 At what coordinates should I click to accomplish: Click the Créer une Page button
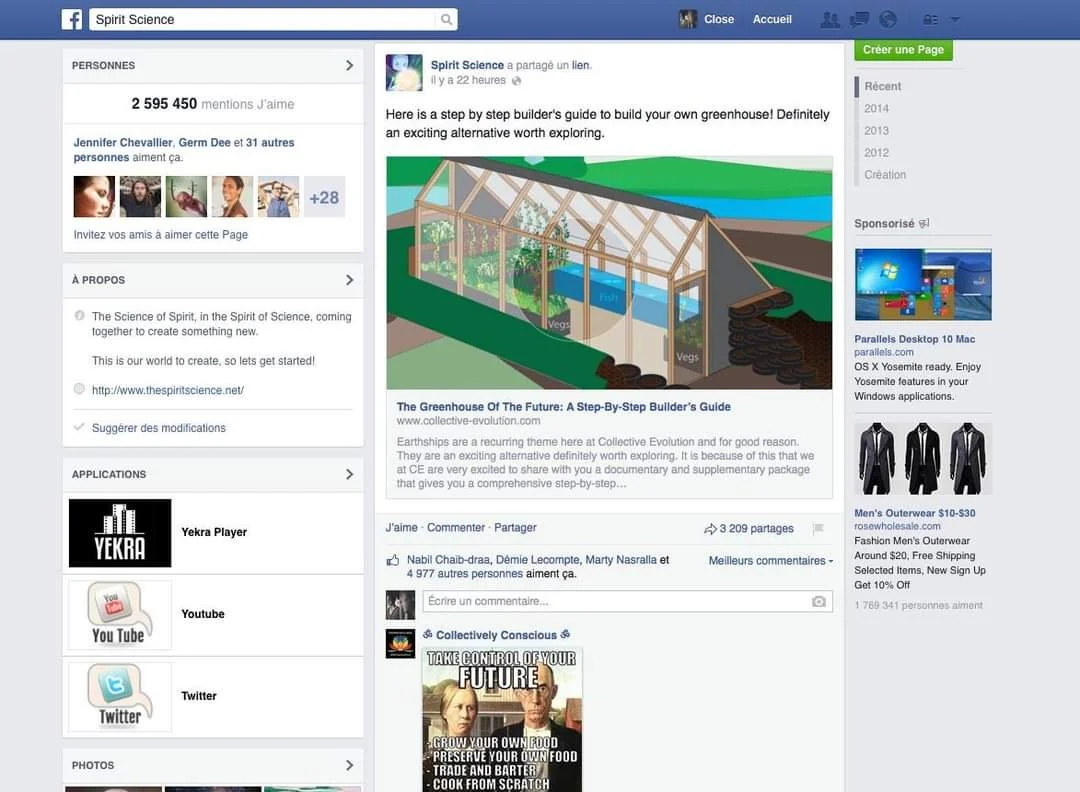[x=903, y=50]
